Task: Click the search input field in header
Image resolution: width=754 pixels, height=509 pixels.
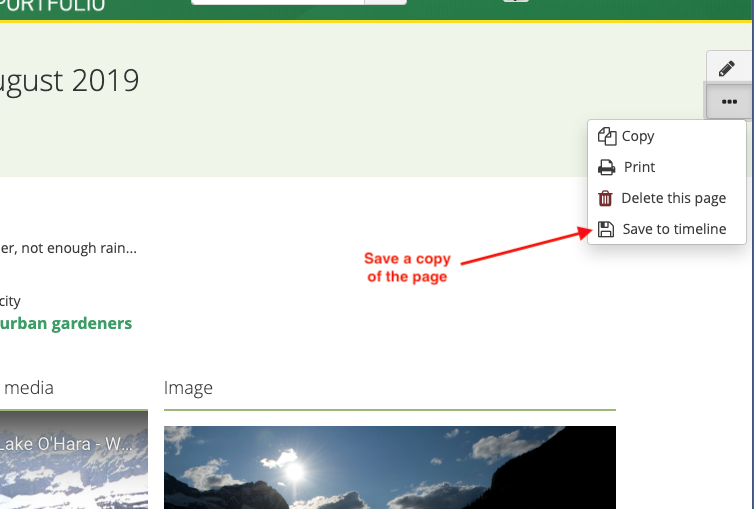Action: 277,2
